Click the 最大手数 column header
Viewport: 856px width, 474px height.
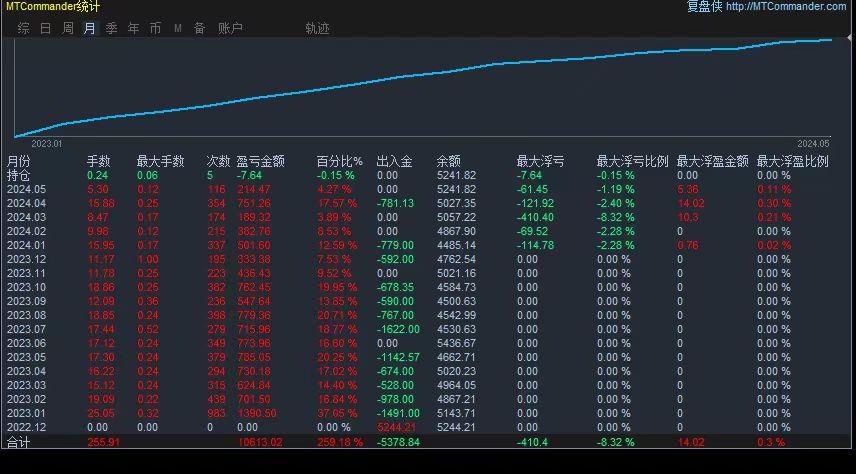(x=160, y=162)
